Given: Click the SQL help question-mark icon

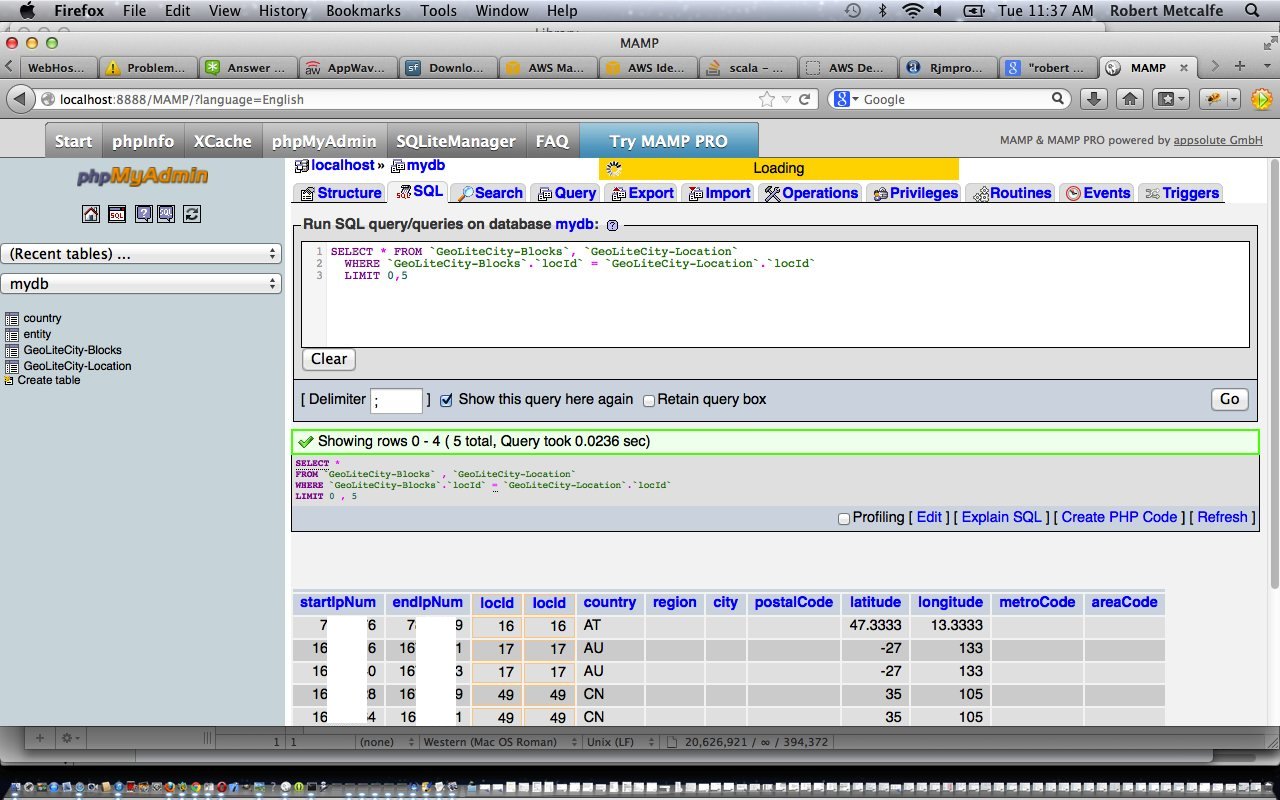Looking at the screenshot, I should 612,226.
